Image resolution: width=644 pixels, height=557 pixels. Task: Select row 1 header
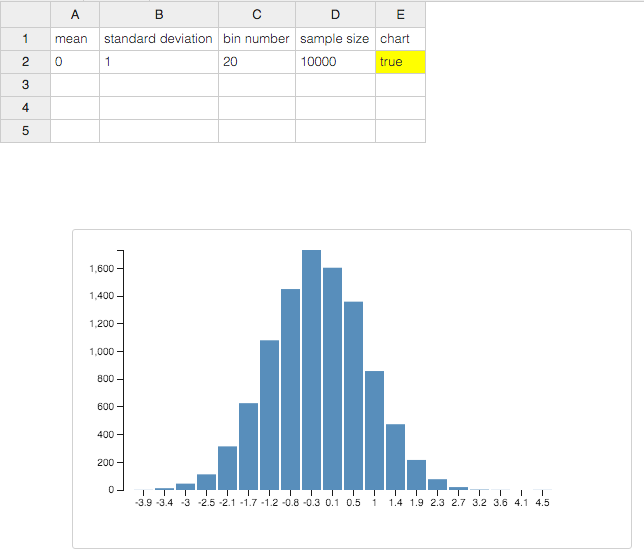[x=25, y=39]
